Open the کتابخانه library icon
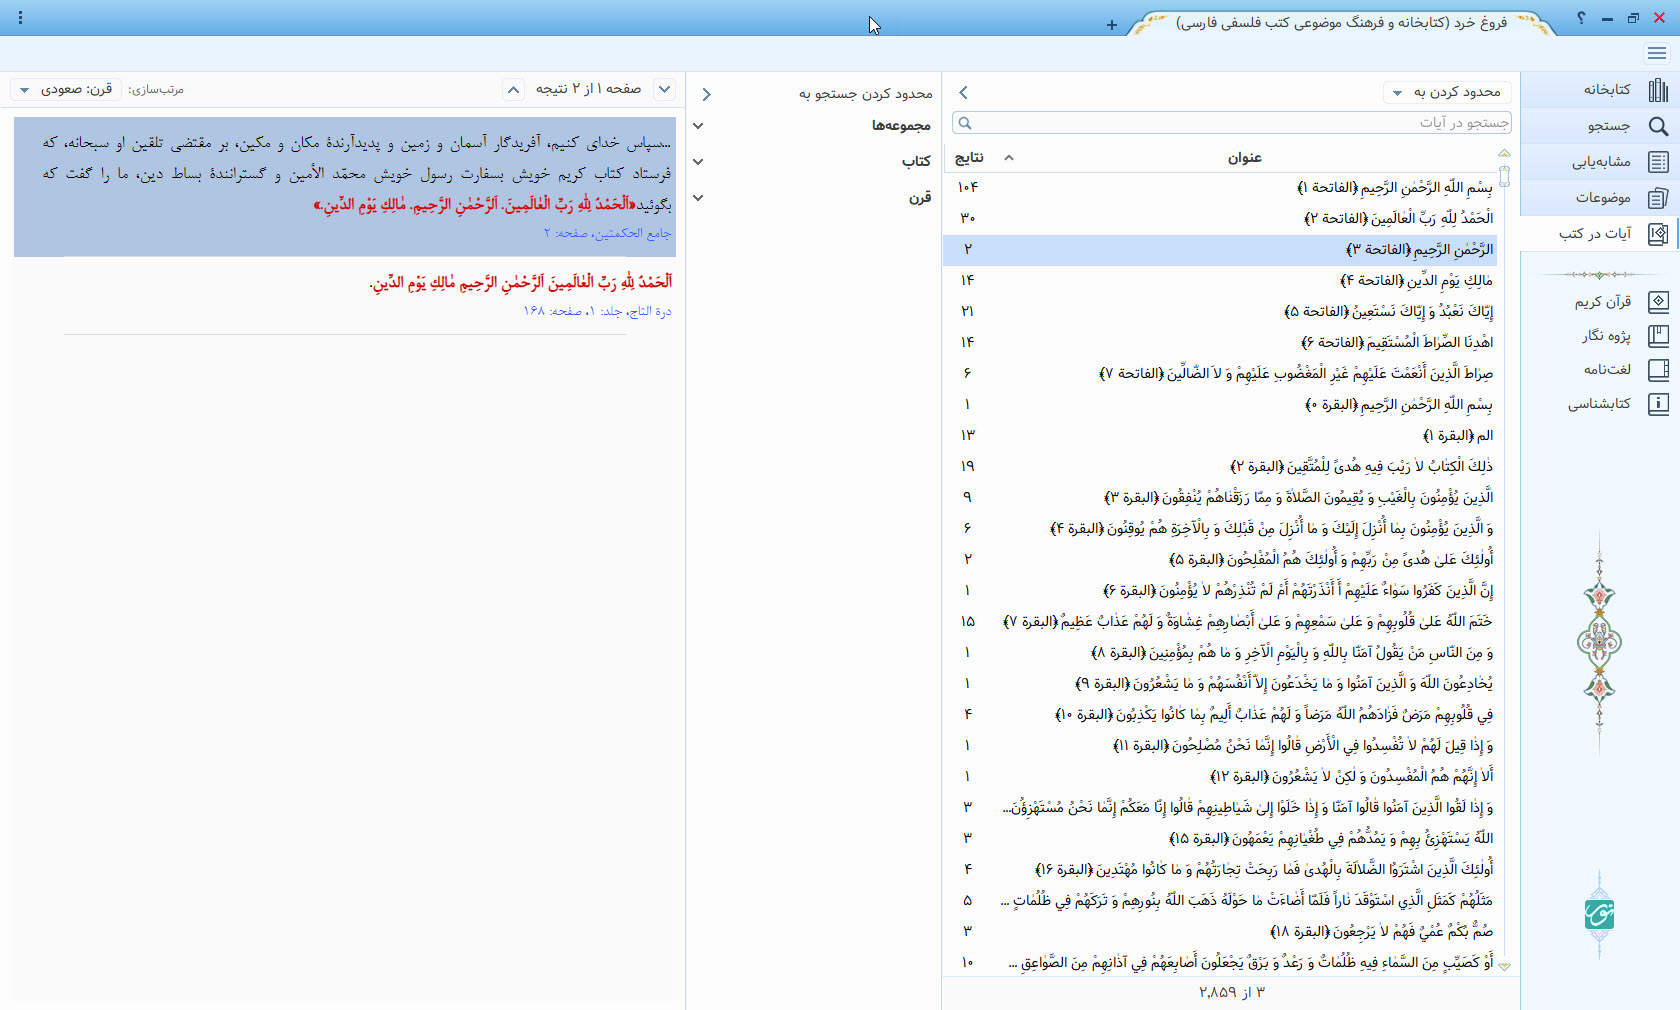This screenshot has height=1010, width=1680. 1658,90
